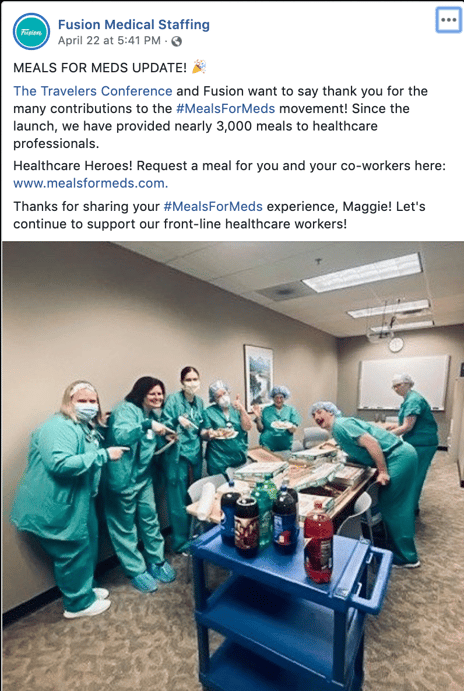464x691 pixels.
Task: Open the April 22 at 5:41 PM timestamp
Action: click(109, 41)
